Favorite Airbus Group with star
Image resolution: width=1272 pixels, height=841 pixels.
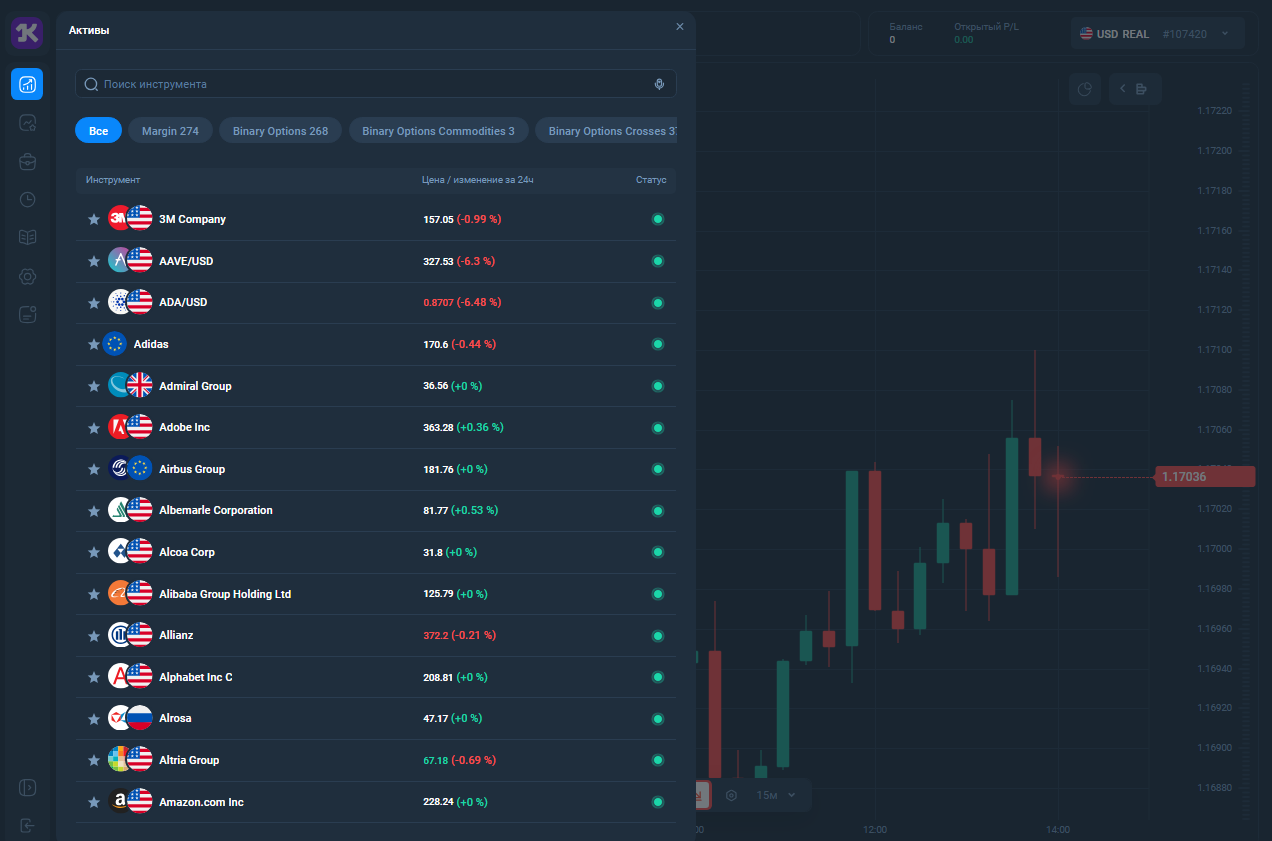point(94,469)
